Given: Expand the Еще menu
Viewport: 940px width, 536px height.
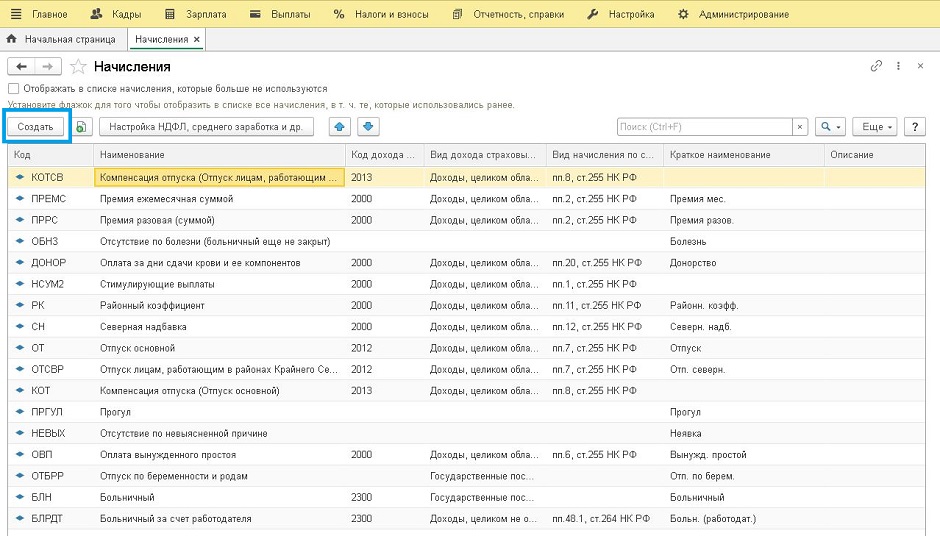Looking at the screenshot, I should [x=877, y=127].
